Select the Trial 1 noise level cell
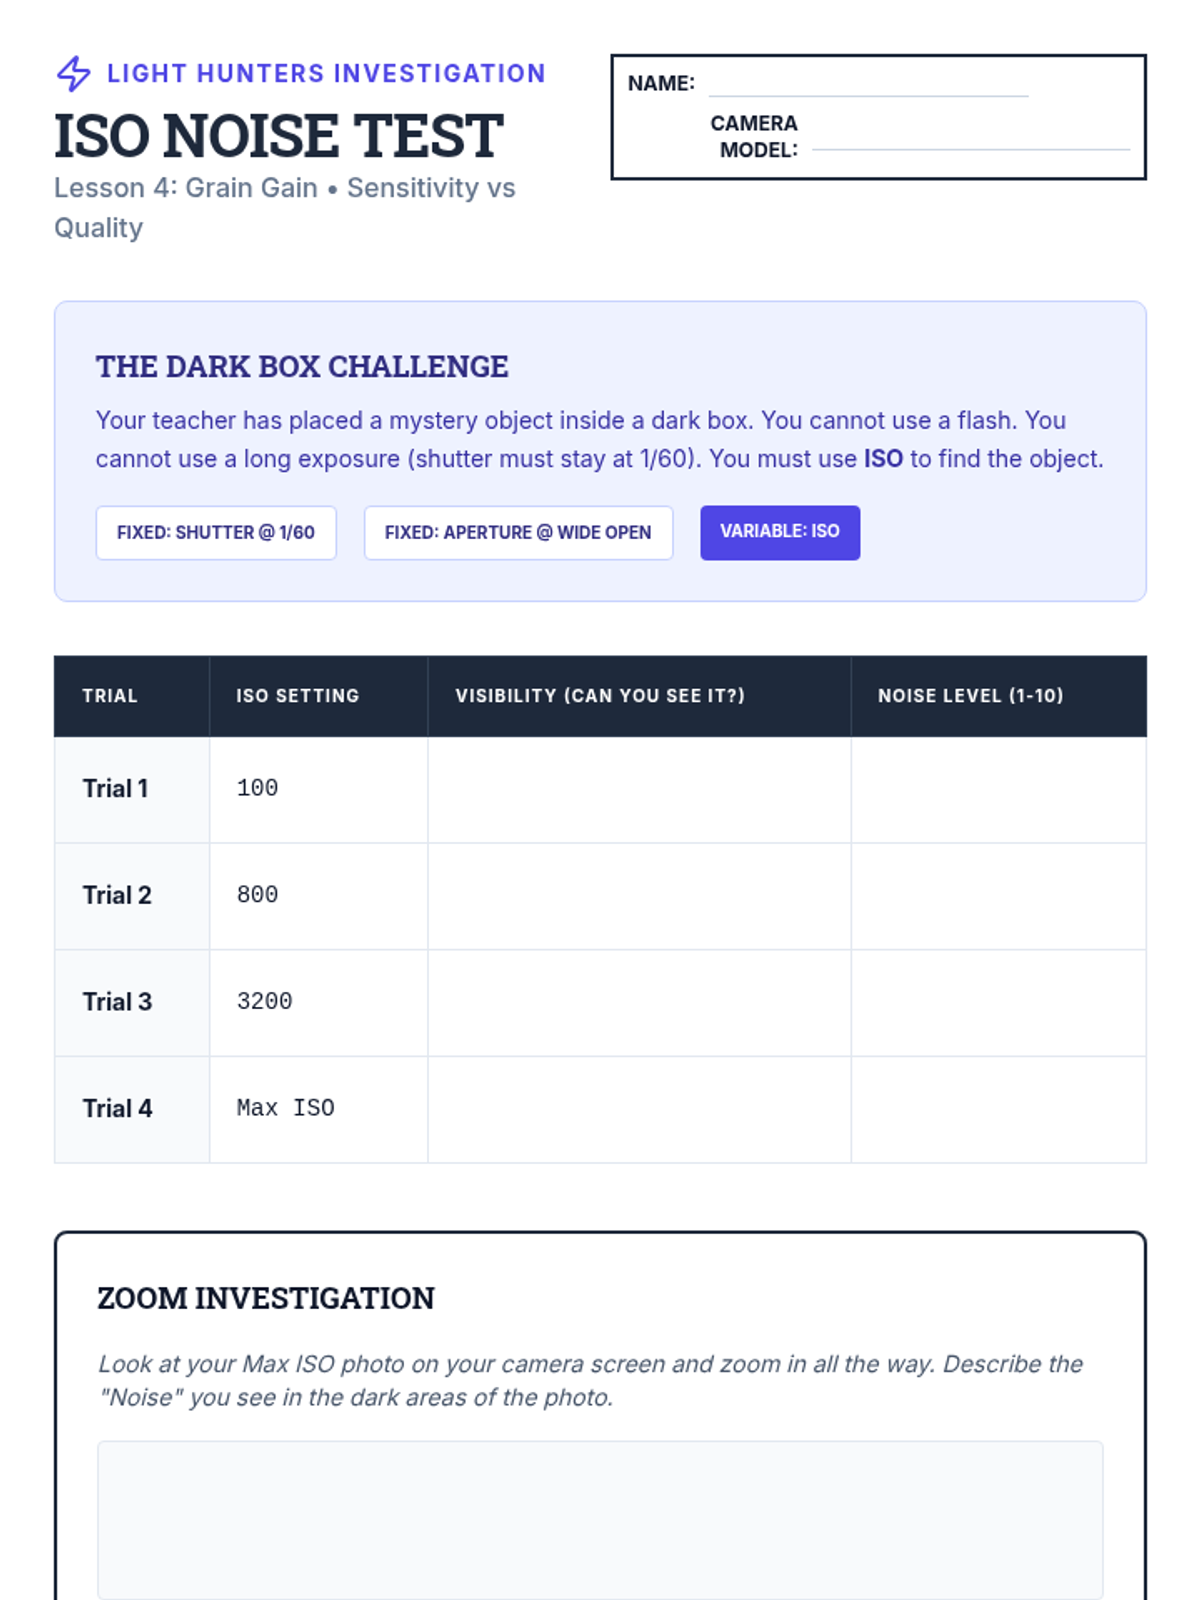The image size is (1200, 1600). 998,789
